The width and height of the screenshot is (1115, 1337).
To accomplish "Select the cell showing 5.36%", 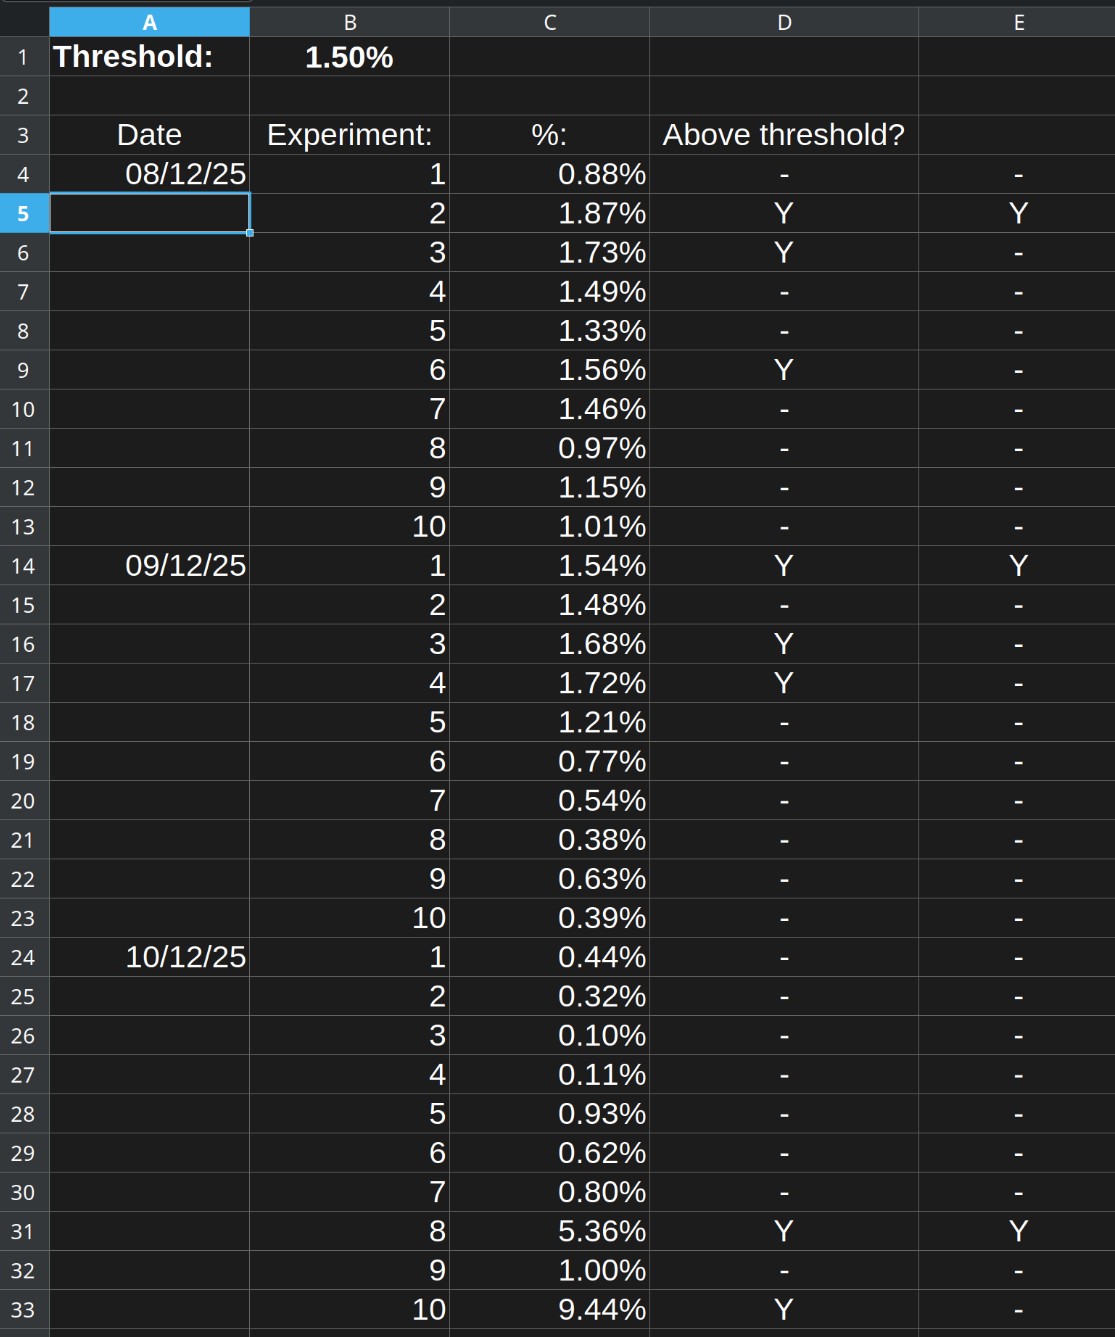I will coord(549,1231).
